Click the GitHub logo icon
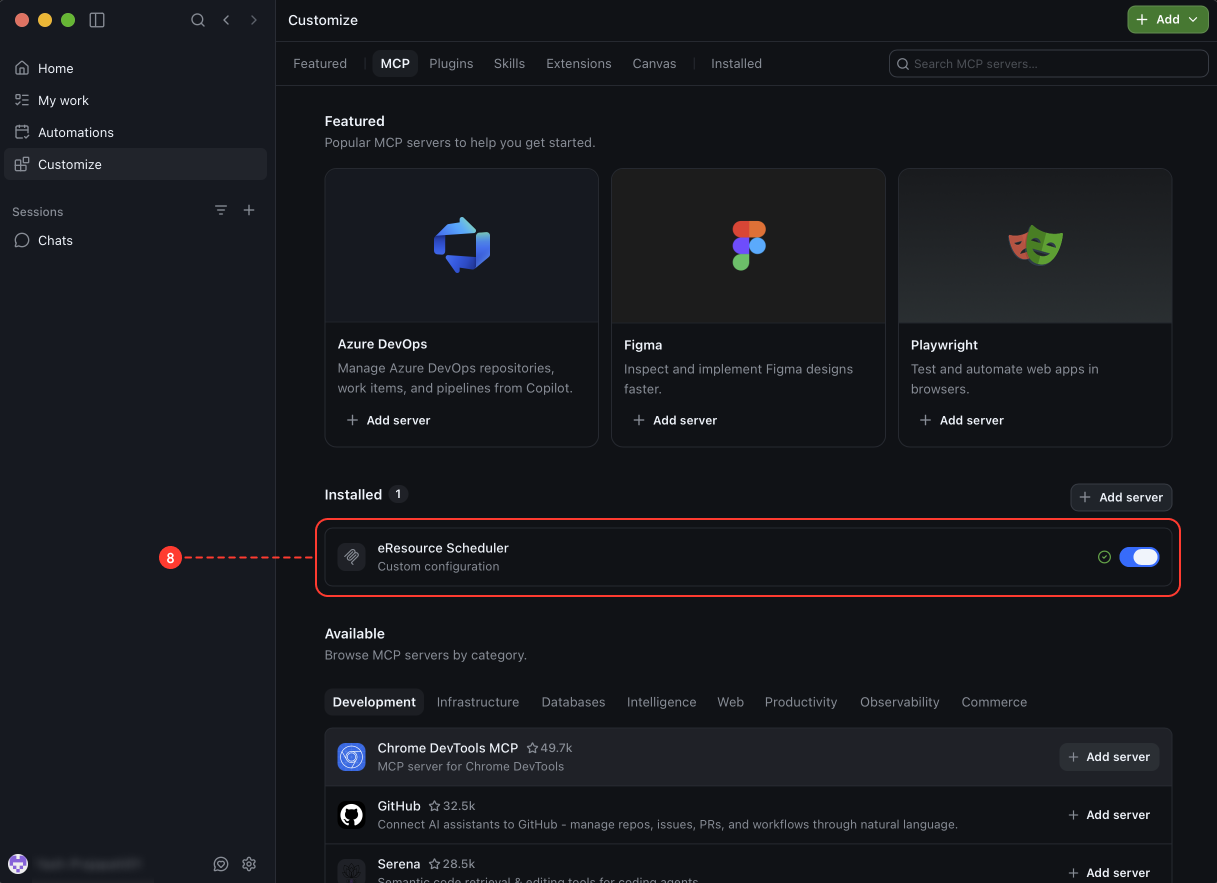 click(x=351, y=815)
